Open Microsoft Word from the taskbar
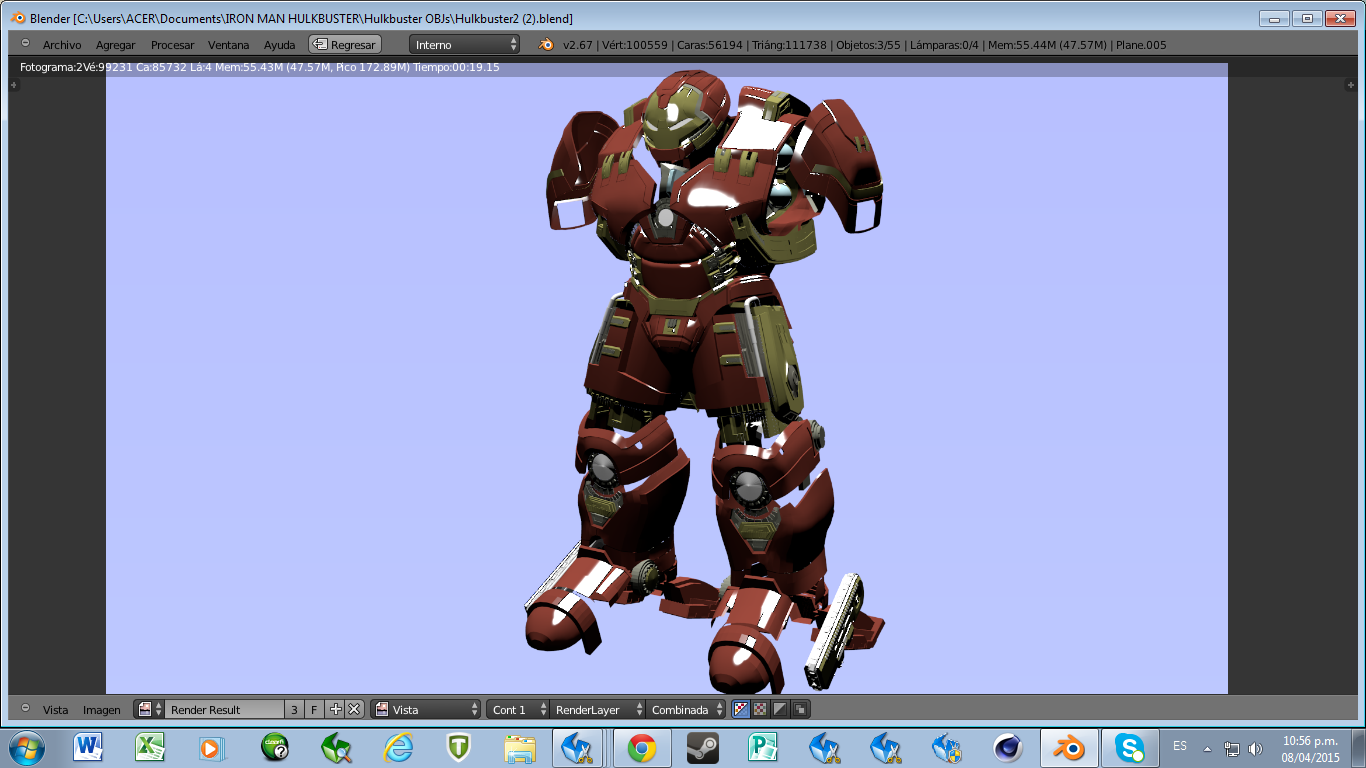Screen dimensions: 1366x768 coord(88,747)
